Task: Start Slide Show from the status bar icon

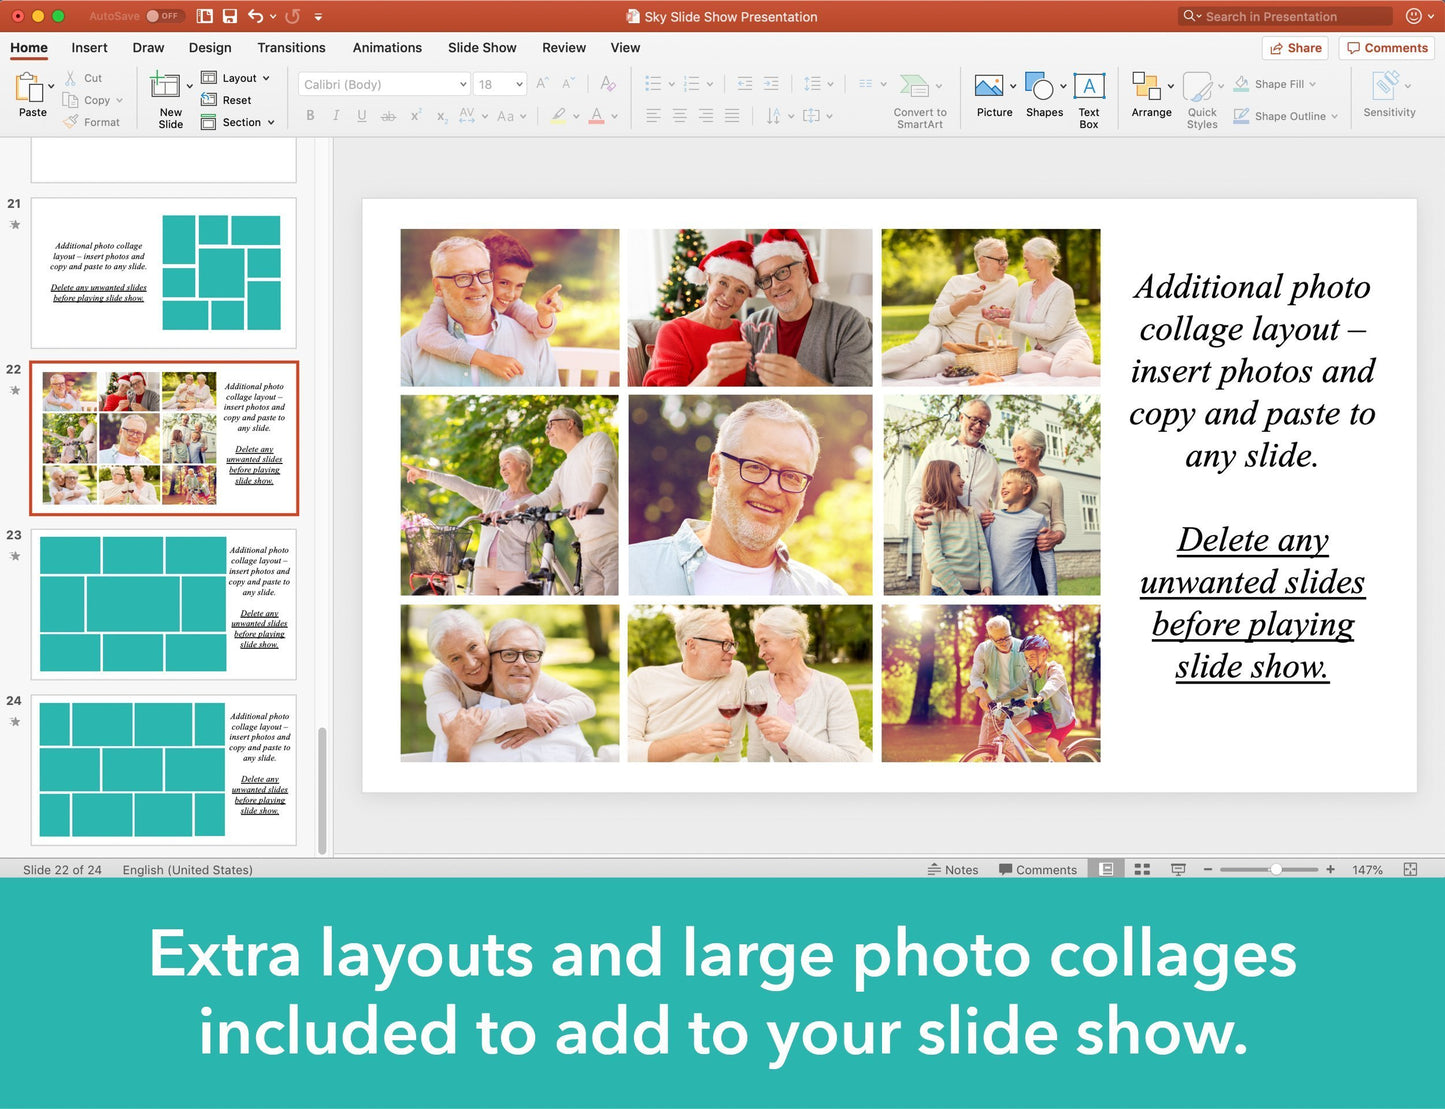Action: (1178, 869)
